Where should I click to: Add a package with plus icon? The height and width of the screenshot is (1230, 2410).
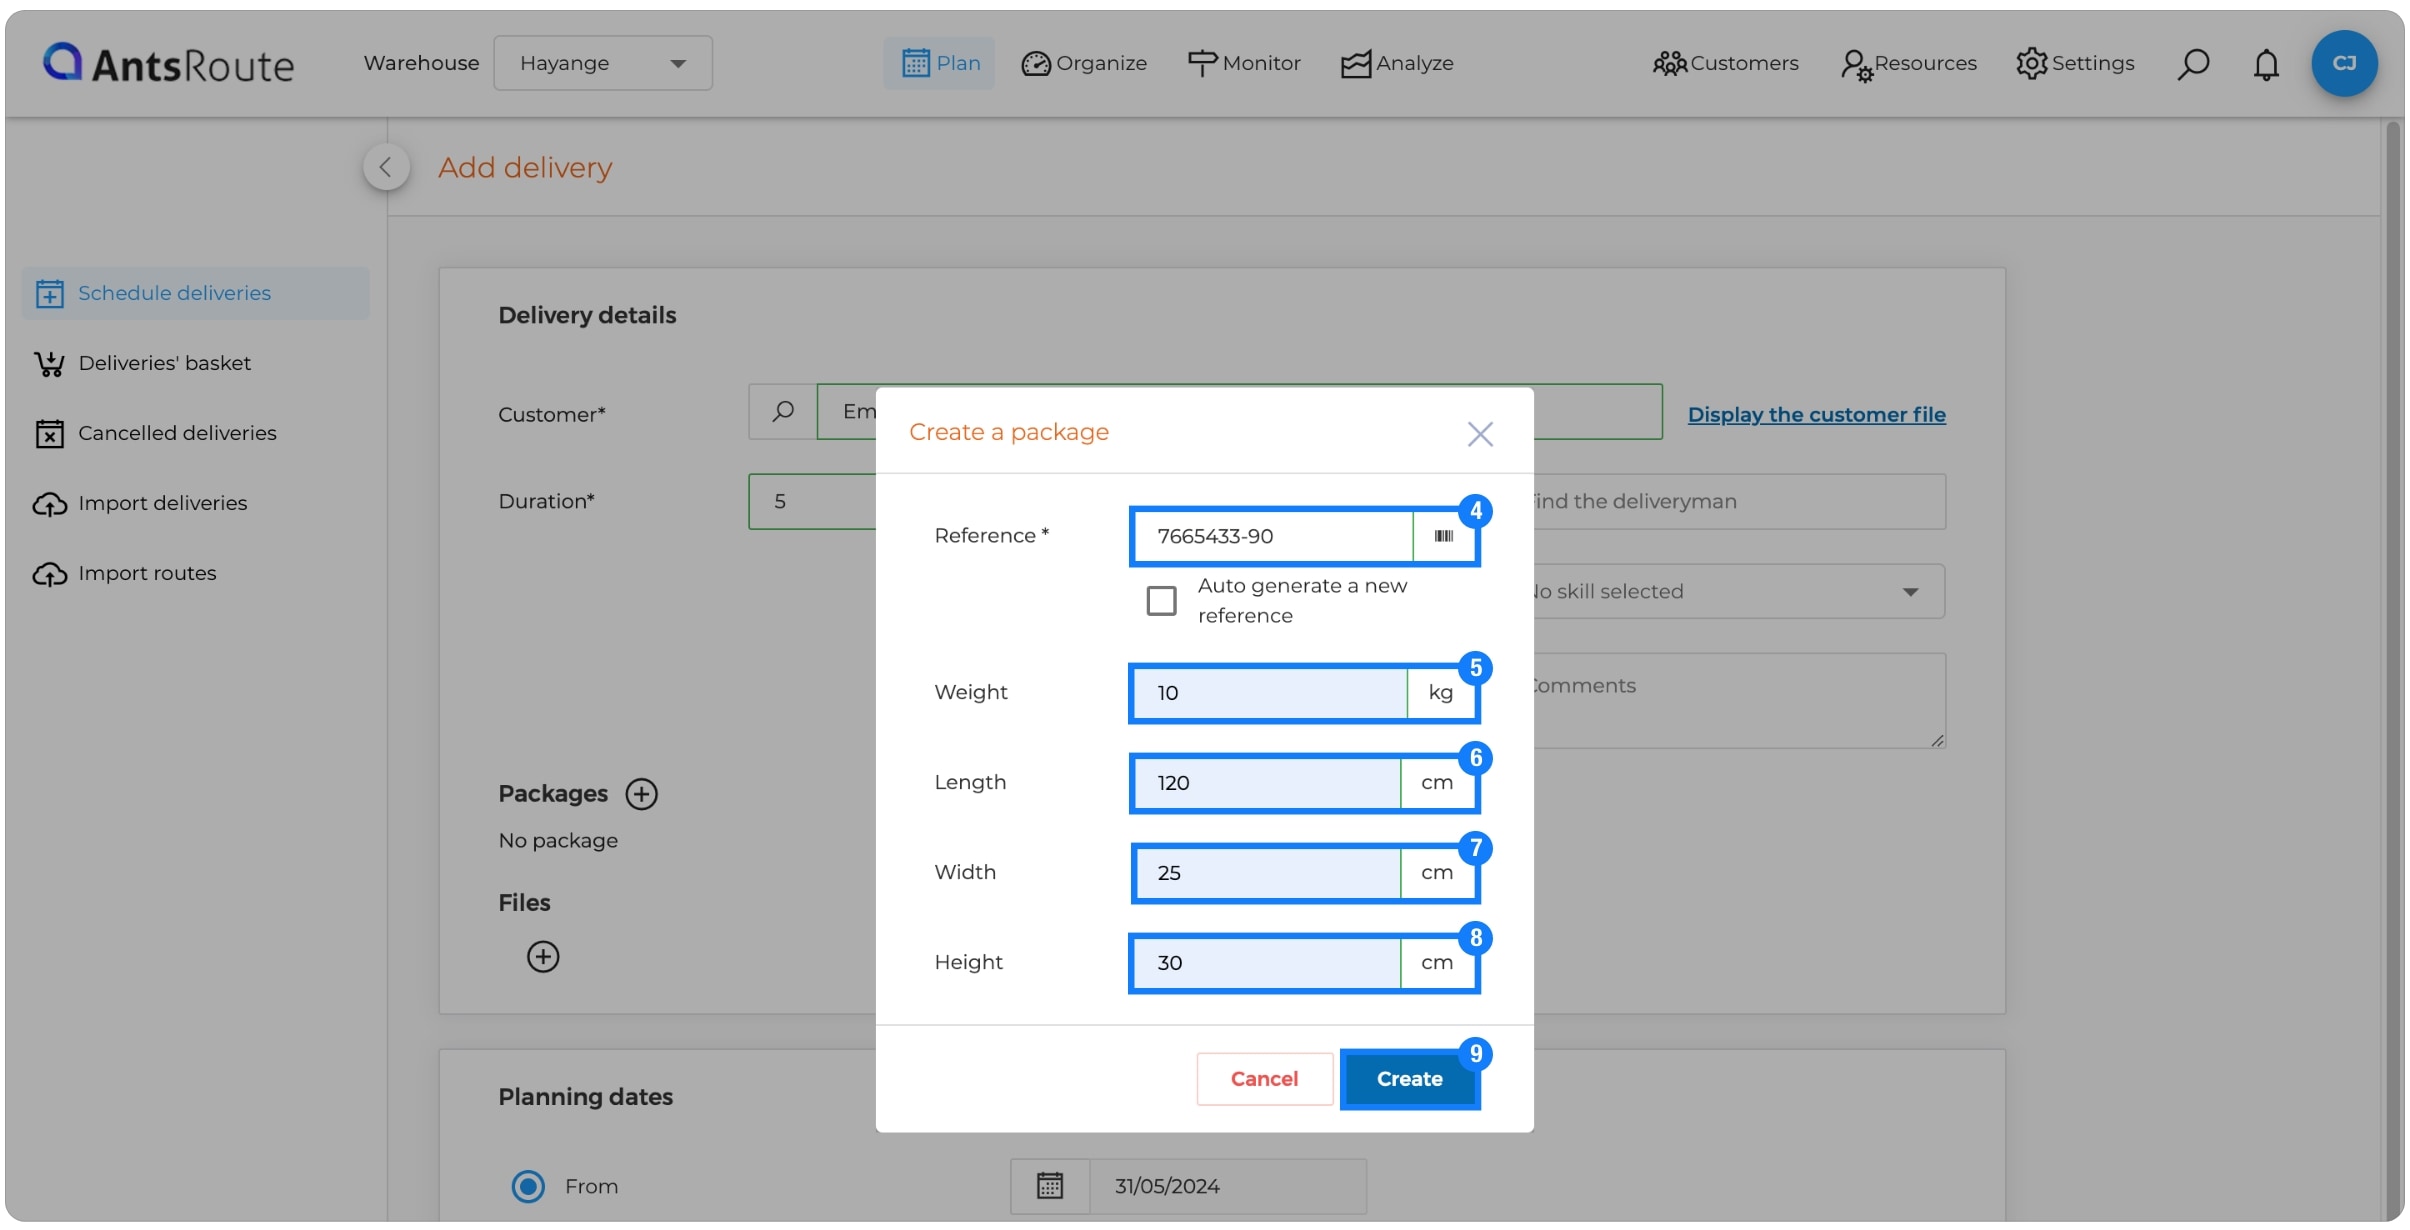[641, 794]
